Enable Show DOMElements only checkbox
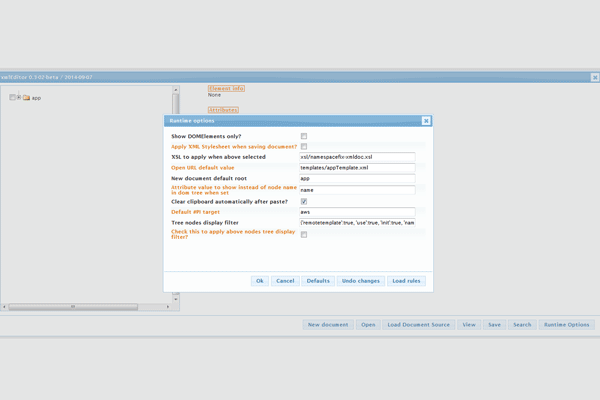 click(304, 136)
